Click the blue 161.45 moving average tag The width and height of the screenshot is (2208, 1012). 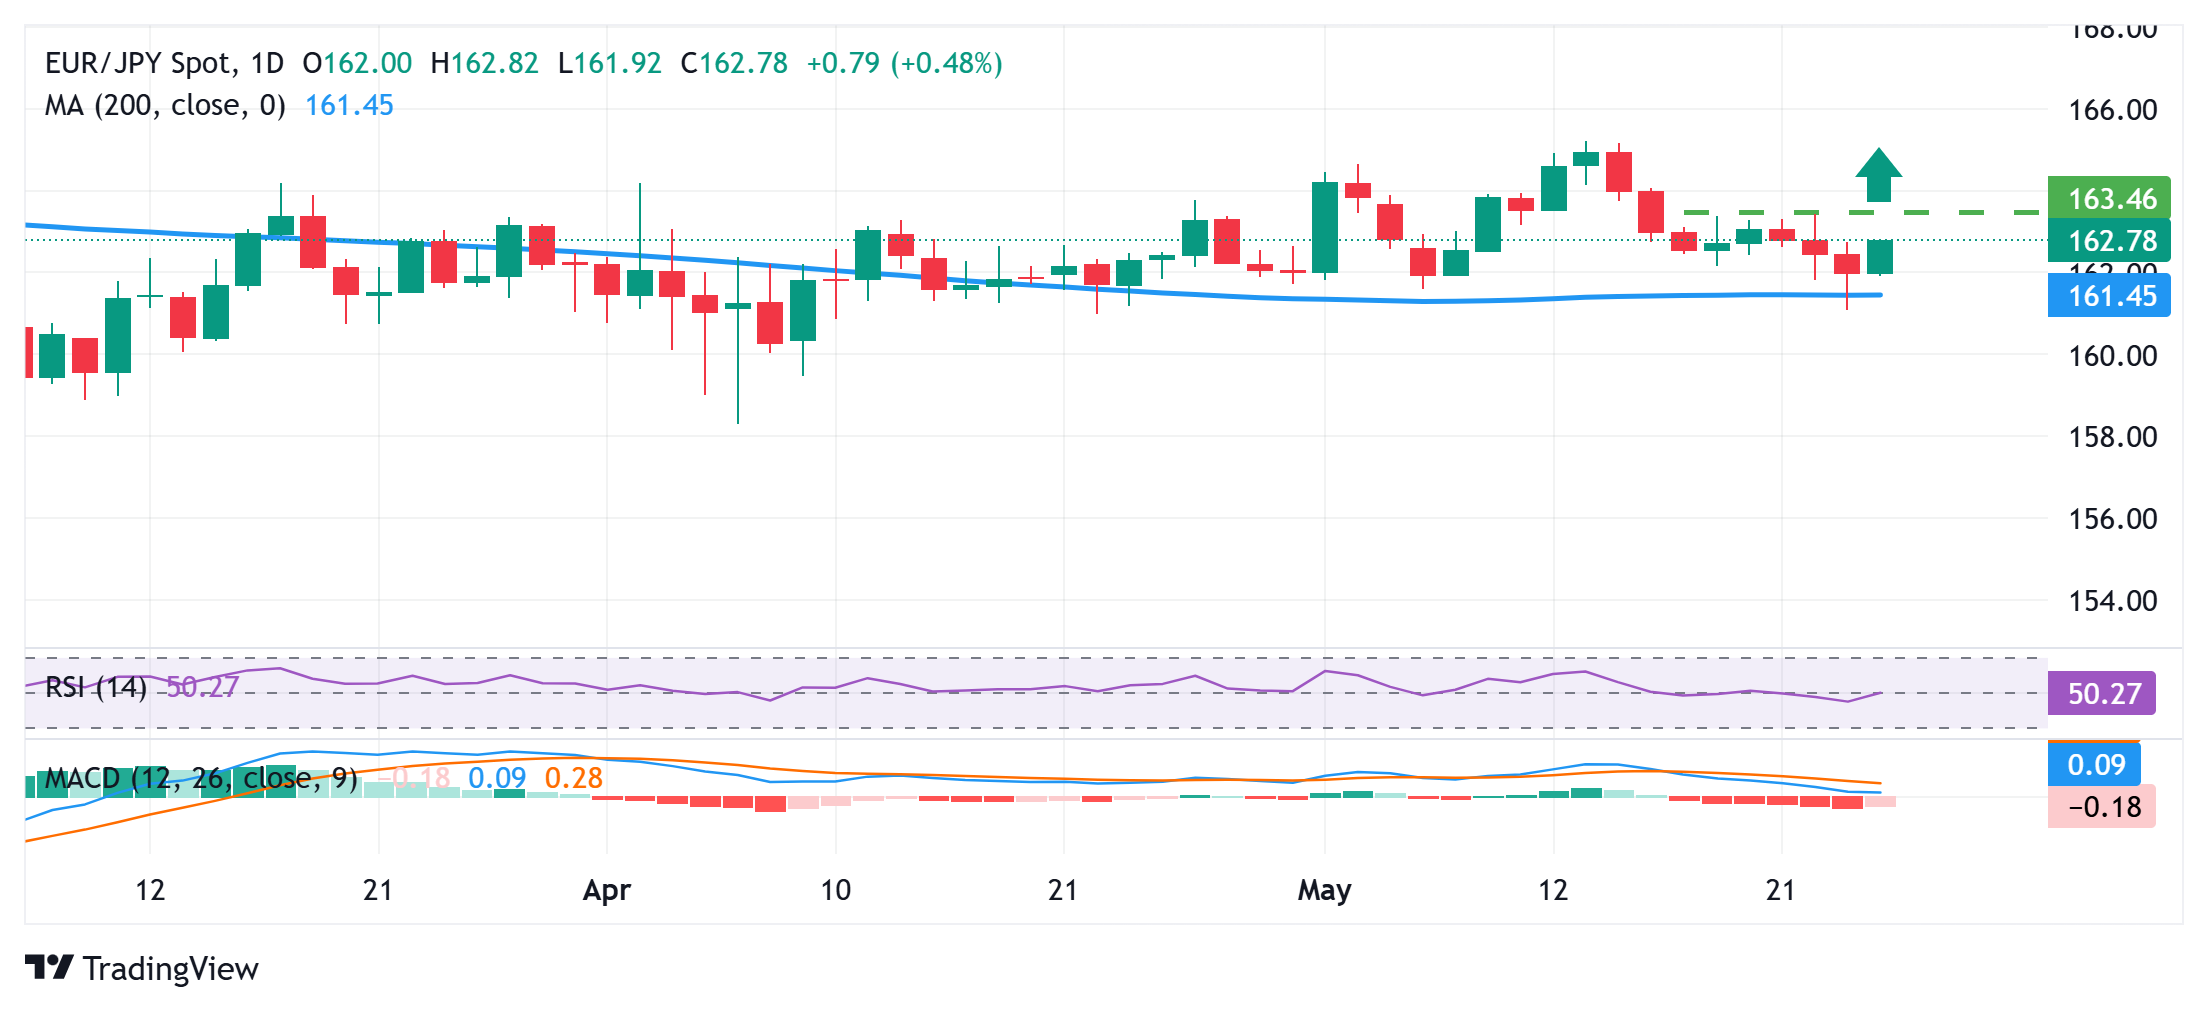click(2108, 296)
